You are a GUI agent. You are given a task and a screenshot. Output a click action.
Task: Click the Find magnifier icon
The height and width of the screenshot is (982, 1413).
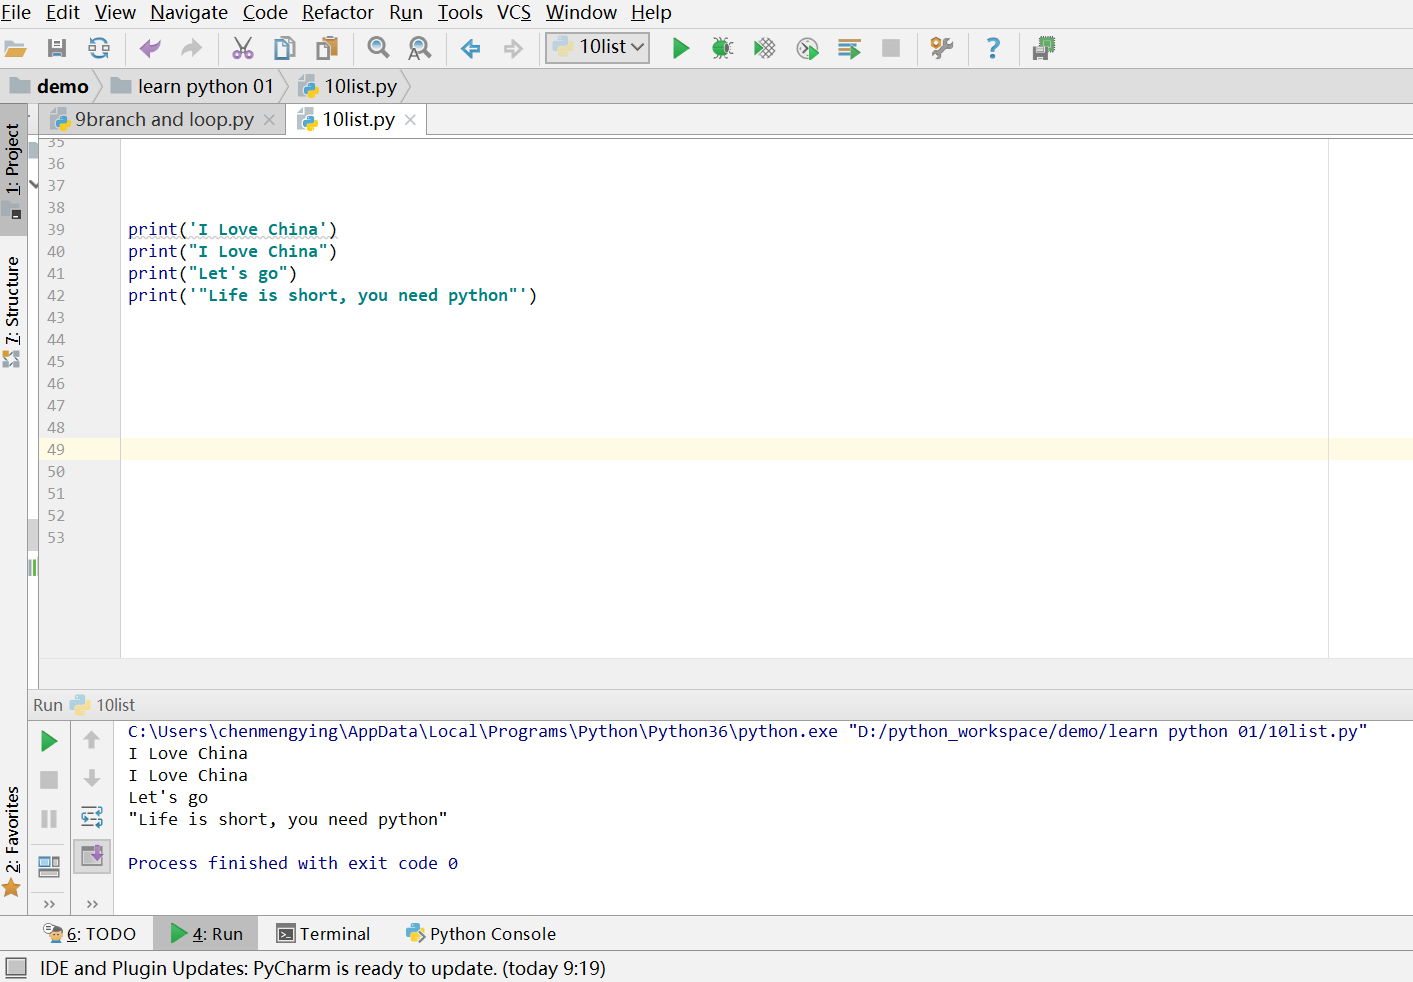point(378,48)
